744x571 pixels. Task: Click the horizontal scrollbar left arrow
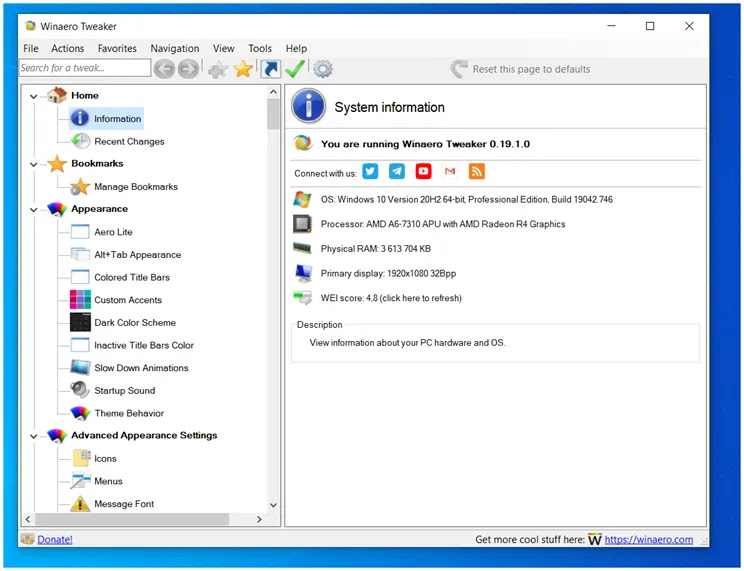click(x=28, y=519)
